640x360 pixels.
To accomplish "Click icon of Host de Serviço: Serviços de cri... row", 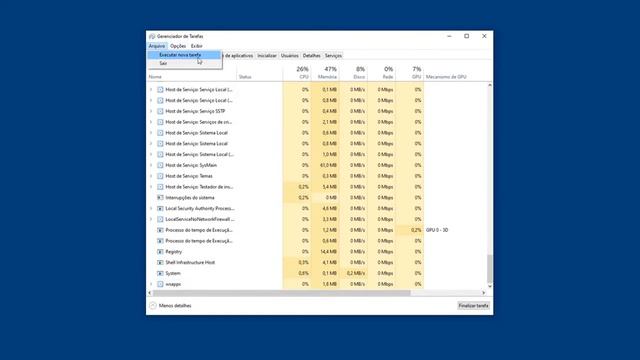I will 160,122.
